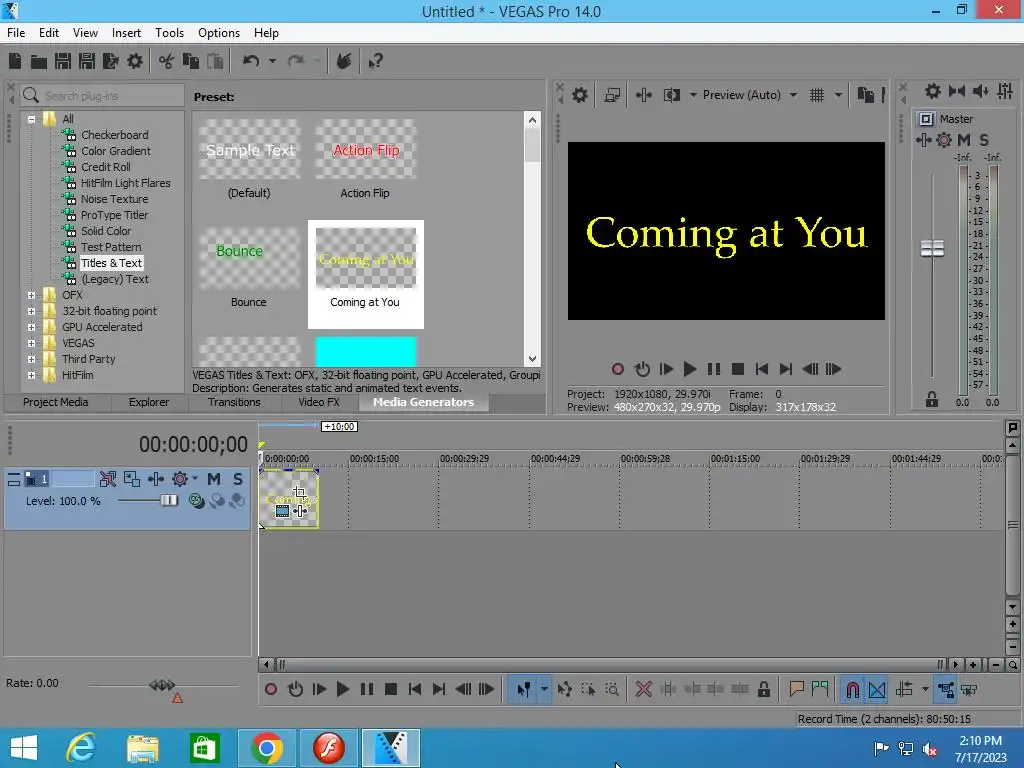Click the Rate scrub slider
Viewport: 1024px width, 768px height.
pyautogui.click(x=162, y=685)
